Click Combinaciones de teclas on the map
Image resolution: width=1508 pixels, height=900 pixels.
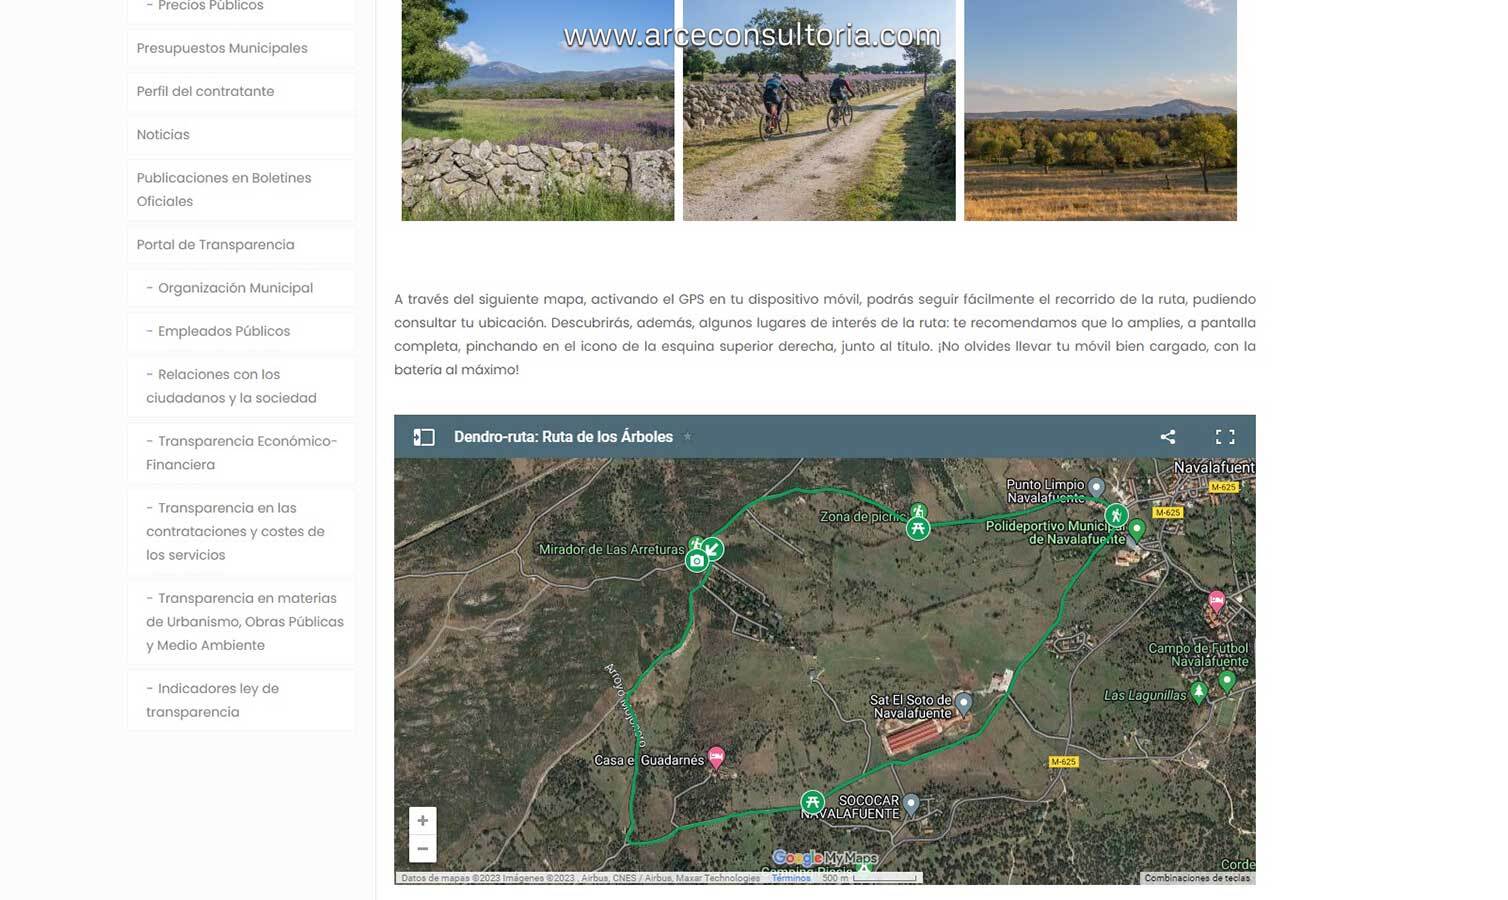pyautogui.click(x=1197, y=878)
